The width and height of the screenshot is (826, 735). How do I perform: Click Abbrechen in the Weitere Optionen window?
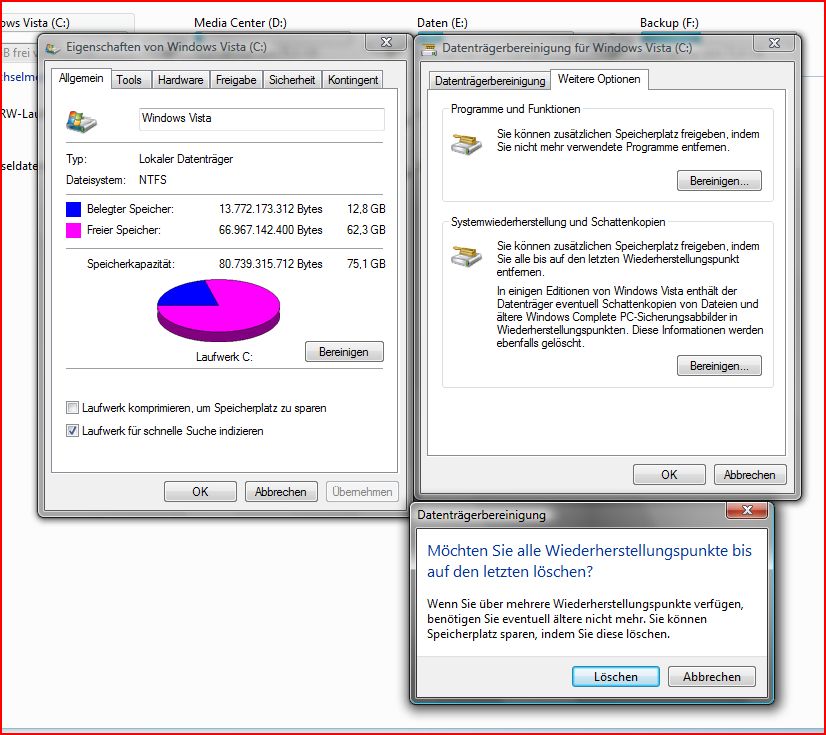[x=750, y=475]
